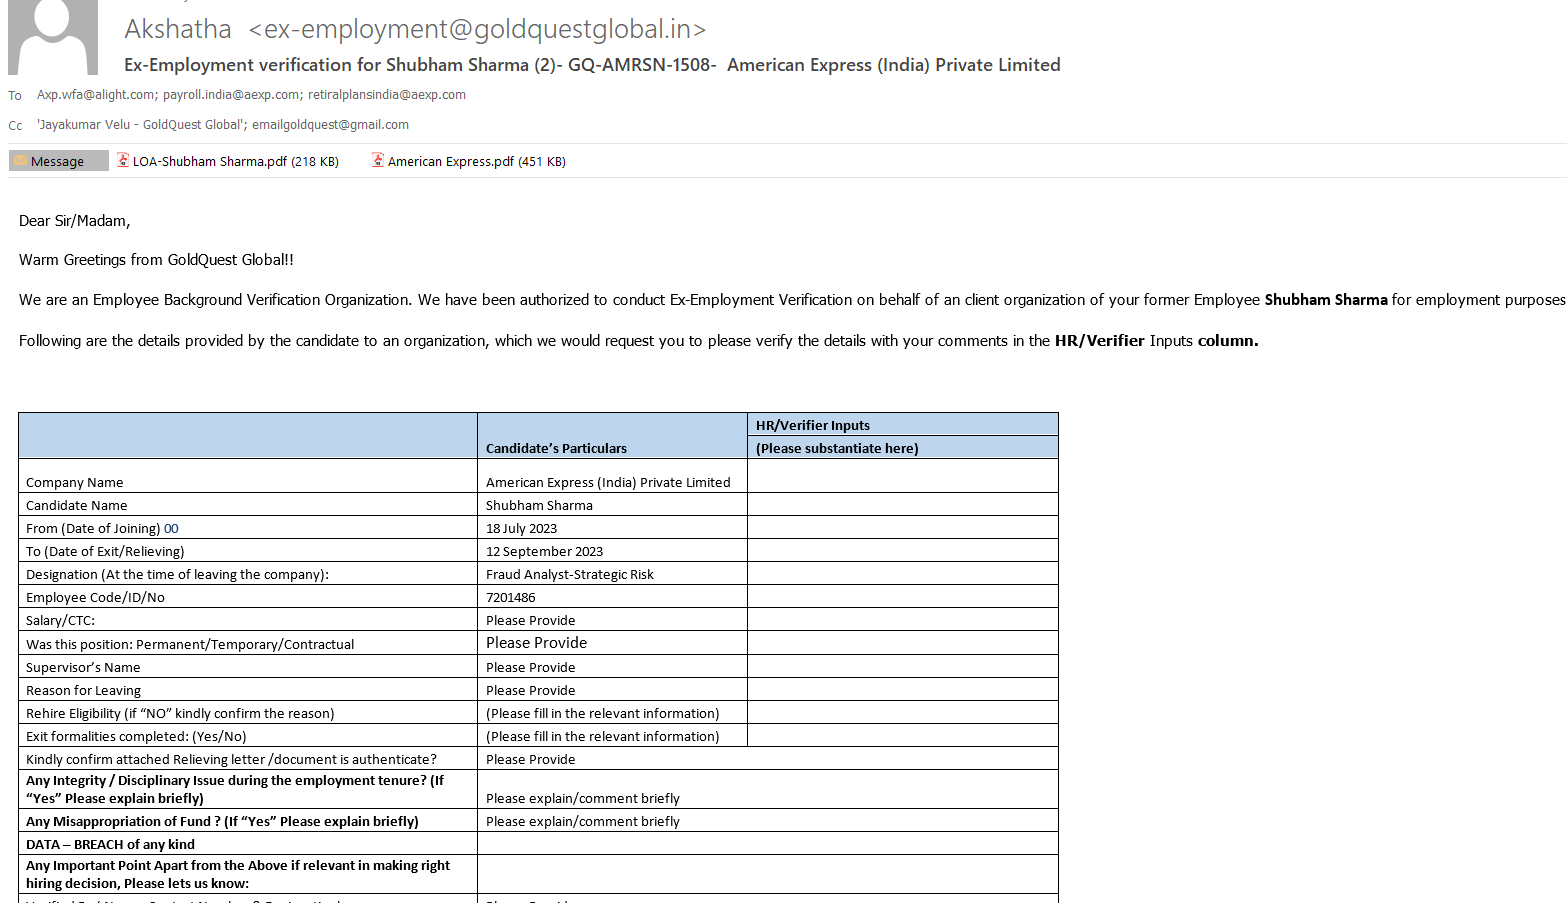Screen dimensions: 1567x905
Task: Open attachment American Express.pdf
Action: pyautogui.click(x=469, y=161)
